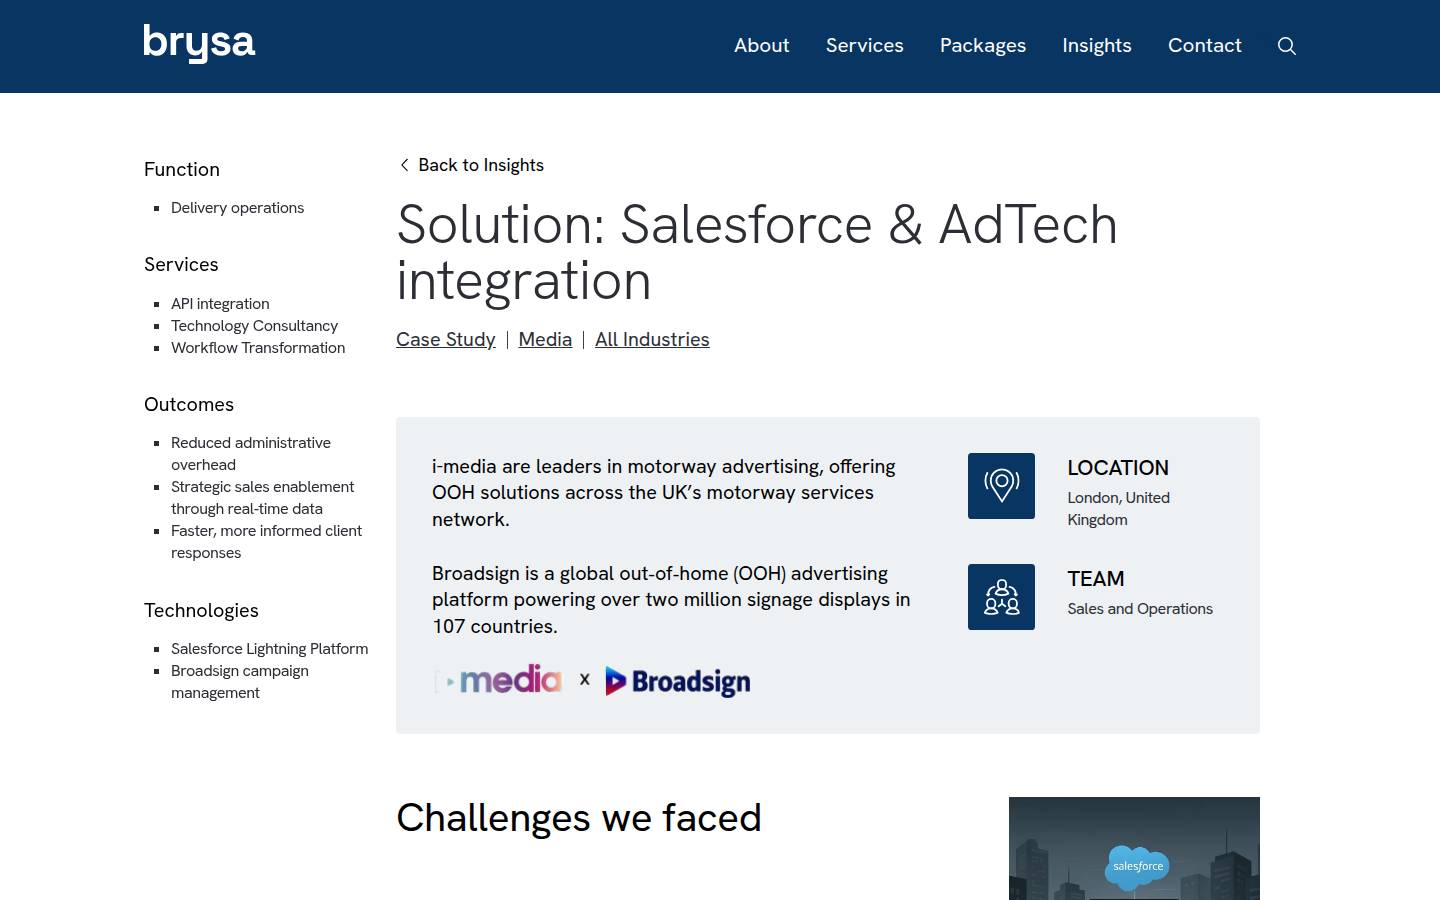
Task: Click the Broadsign logo
Action: point(678,682)
